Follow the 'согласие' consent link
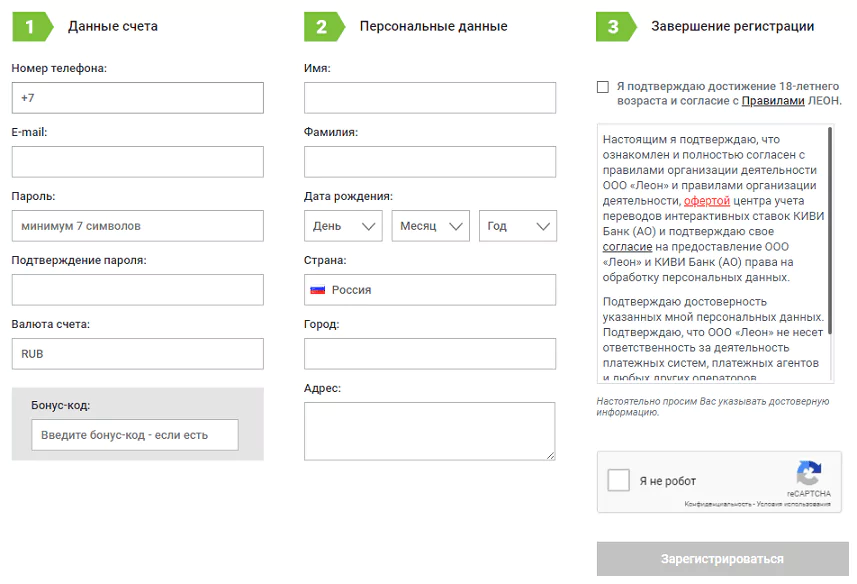 click(627, 246)
